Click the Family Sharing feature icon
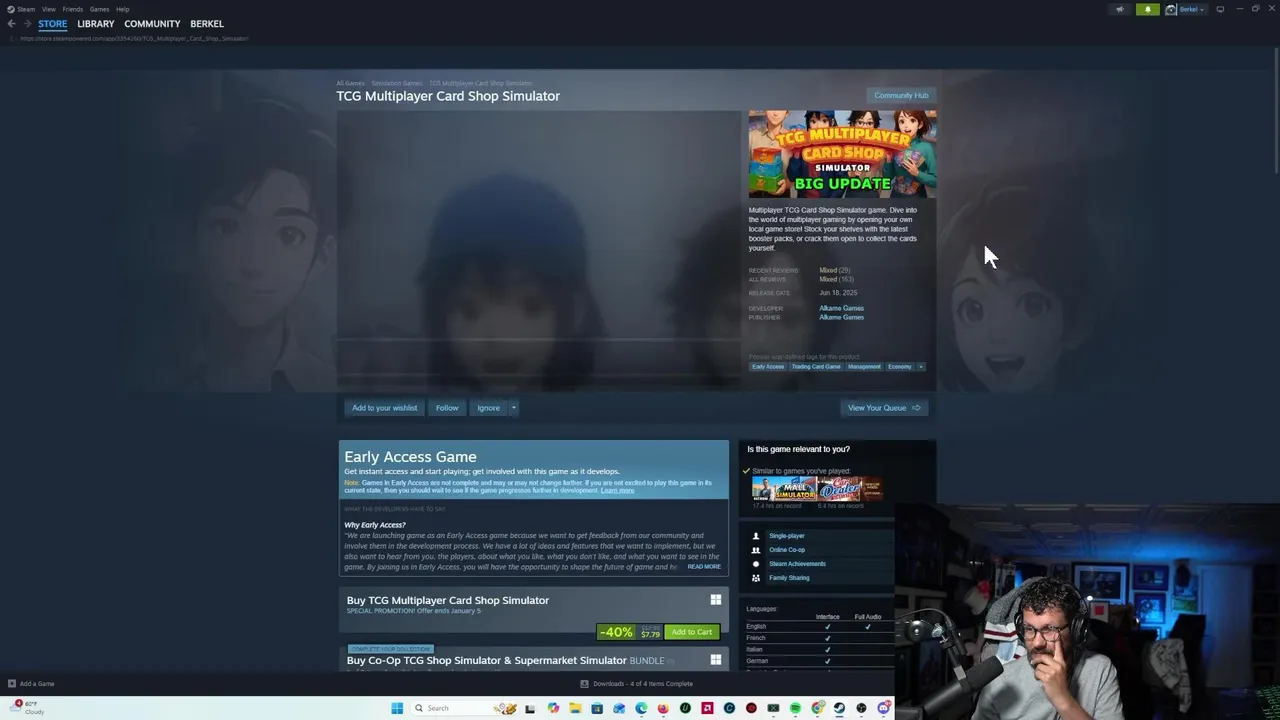The image size is (1280, 720). [x=756, y=578]
